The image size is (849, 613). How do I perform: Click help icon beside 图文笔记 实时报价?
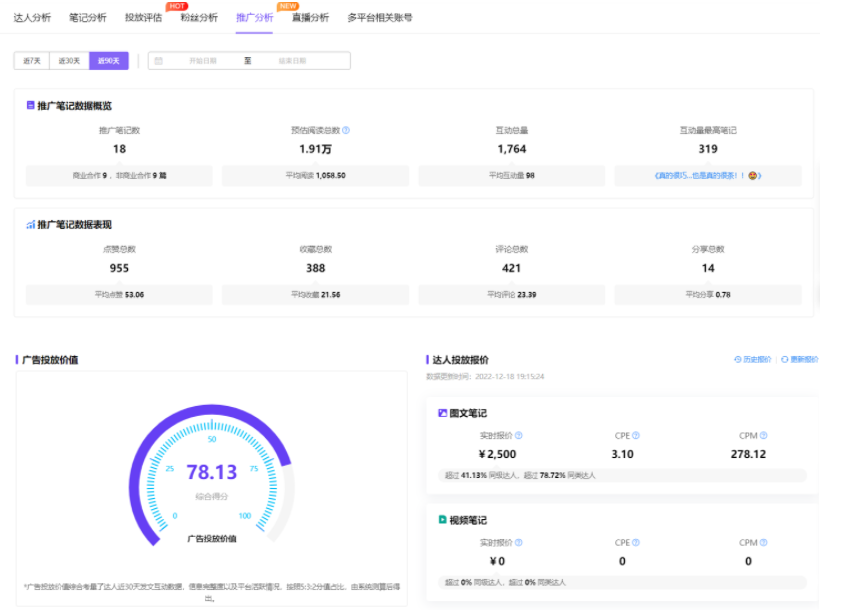pyautogui.click(x=518, y=436)
